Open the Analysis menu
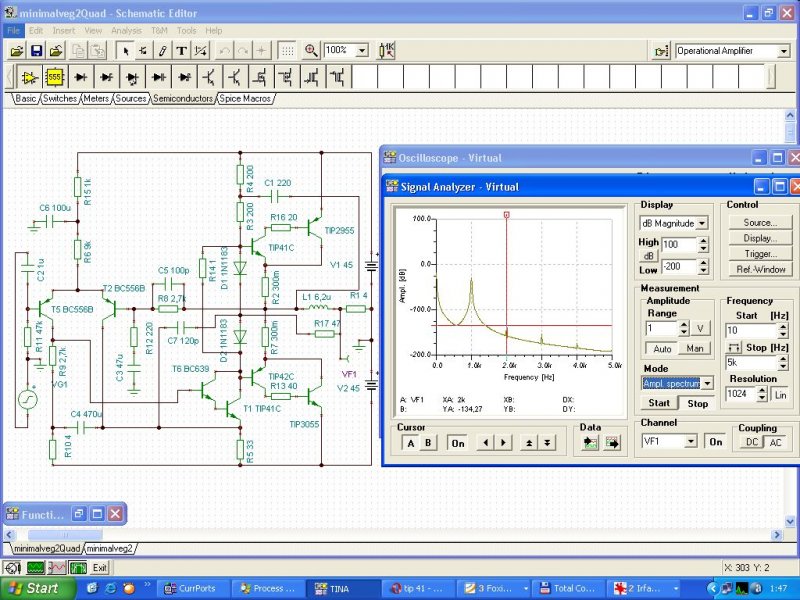This screenshot has height=600, width=800. tap(126, 31)
